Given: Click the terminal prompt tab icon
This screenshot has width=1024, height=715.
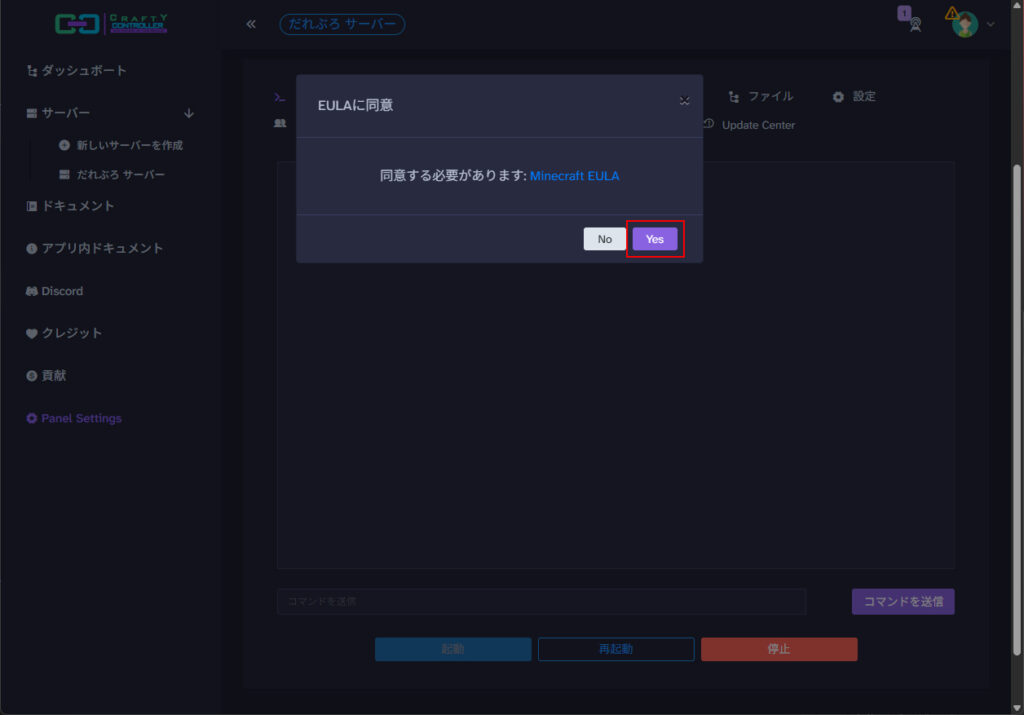Looking at the screenshot, I should 280,98.
